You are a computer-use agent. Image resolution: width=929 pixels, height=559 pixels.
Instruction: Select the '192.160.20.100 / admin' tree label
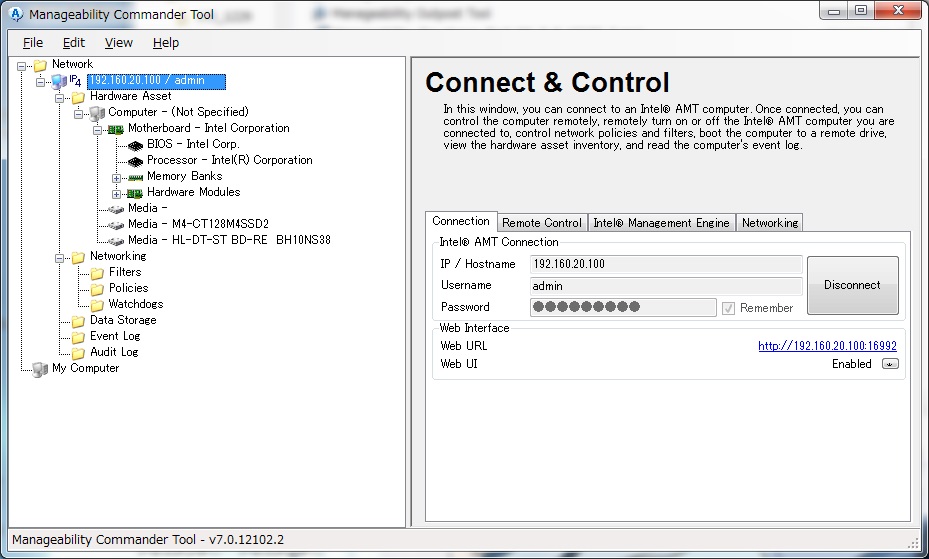pyautogui.click(x=156, y=81)
